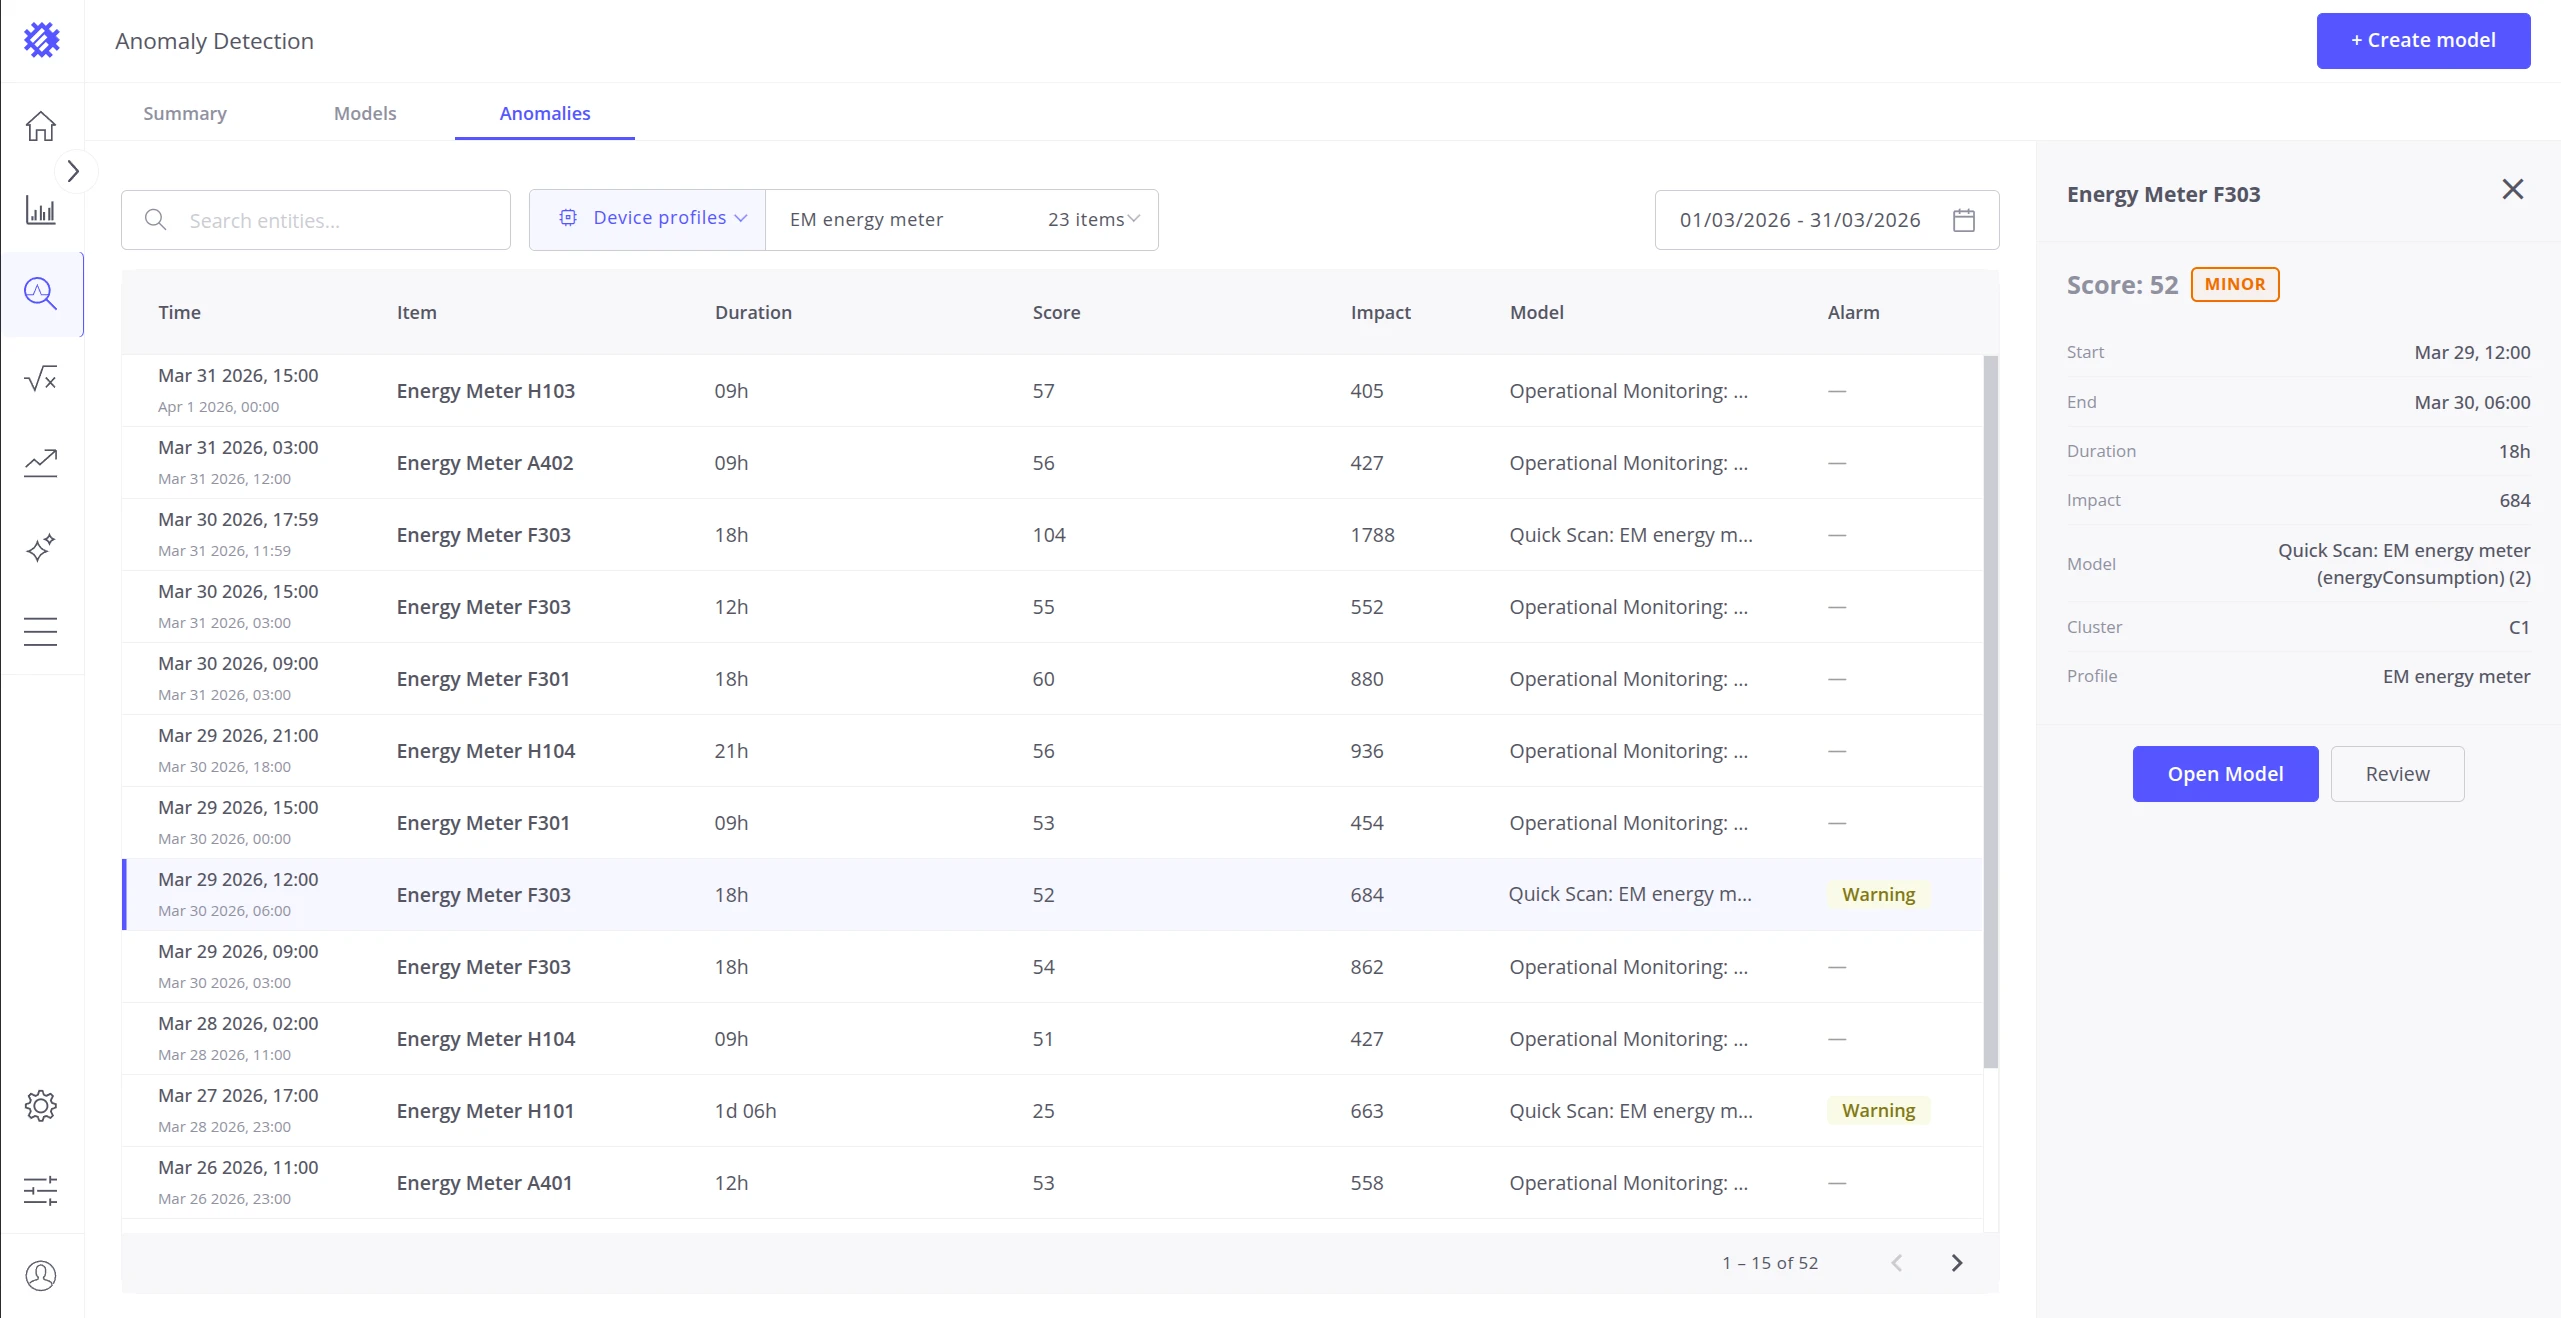
Task: Sort by the Impact column header
Action: click(1380, 312)
